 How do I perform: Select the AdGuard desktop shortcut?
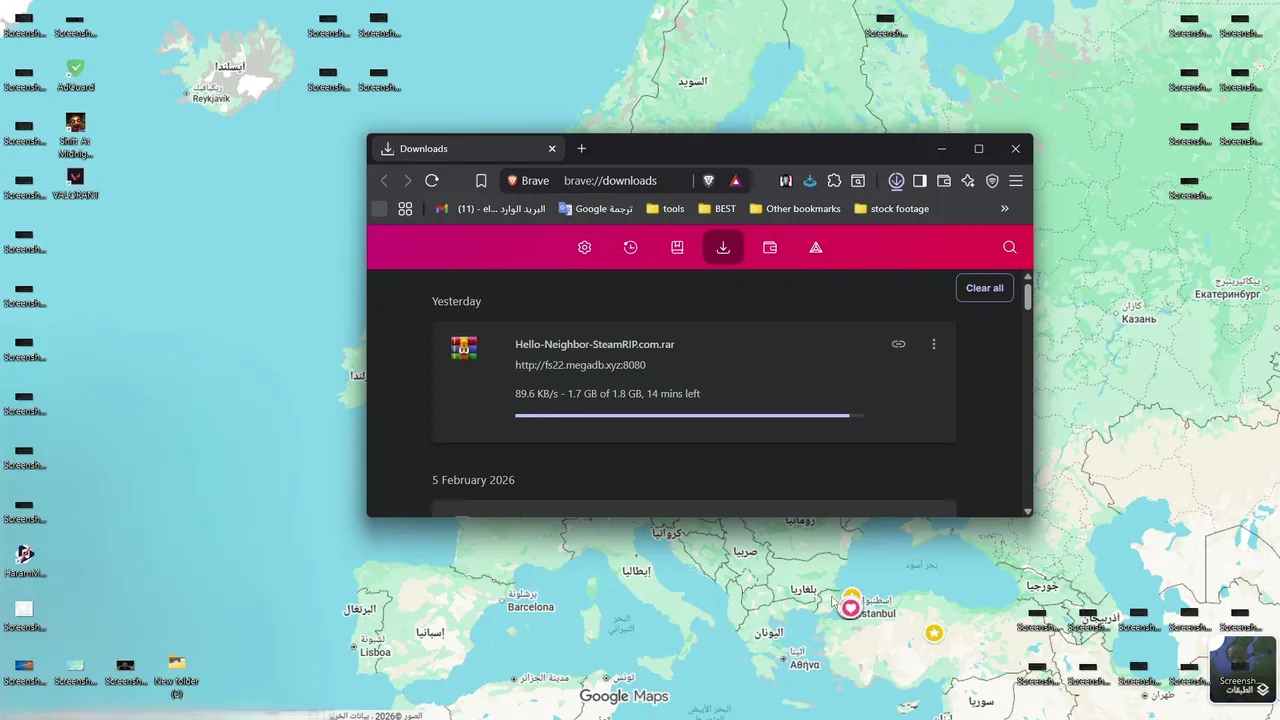point(75,75)
